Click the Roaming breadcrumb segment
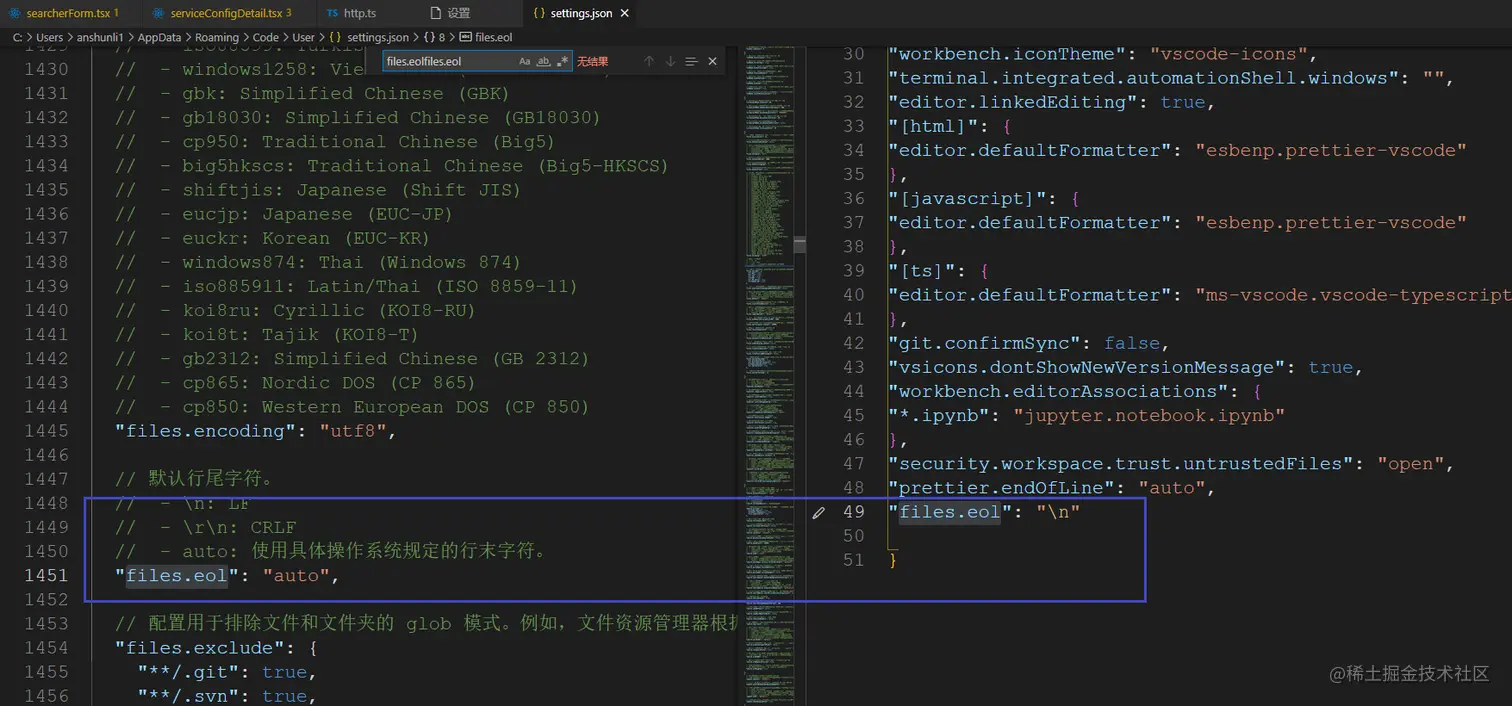This screenshot has height=706, width=1512. [x=217, y=37]
